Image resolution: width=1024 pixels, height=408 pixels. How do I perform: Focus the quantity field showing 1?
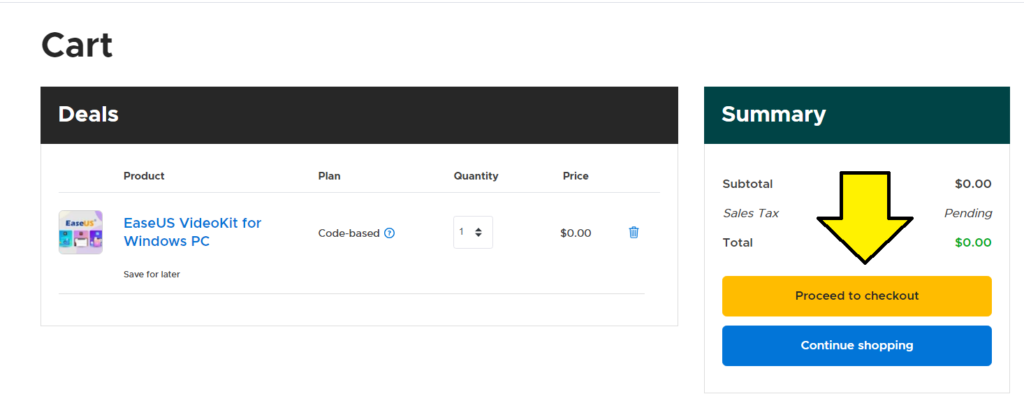point(473,232)
